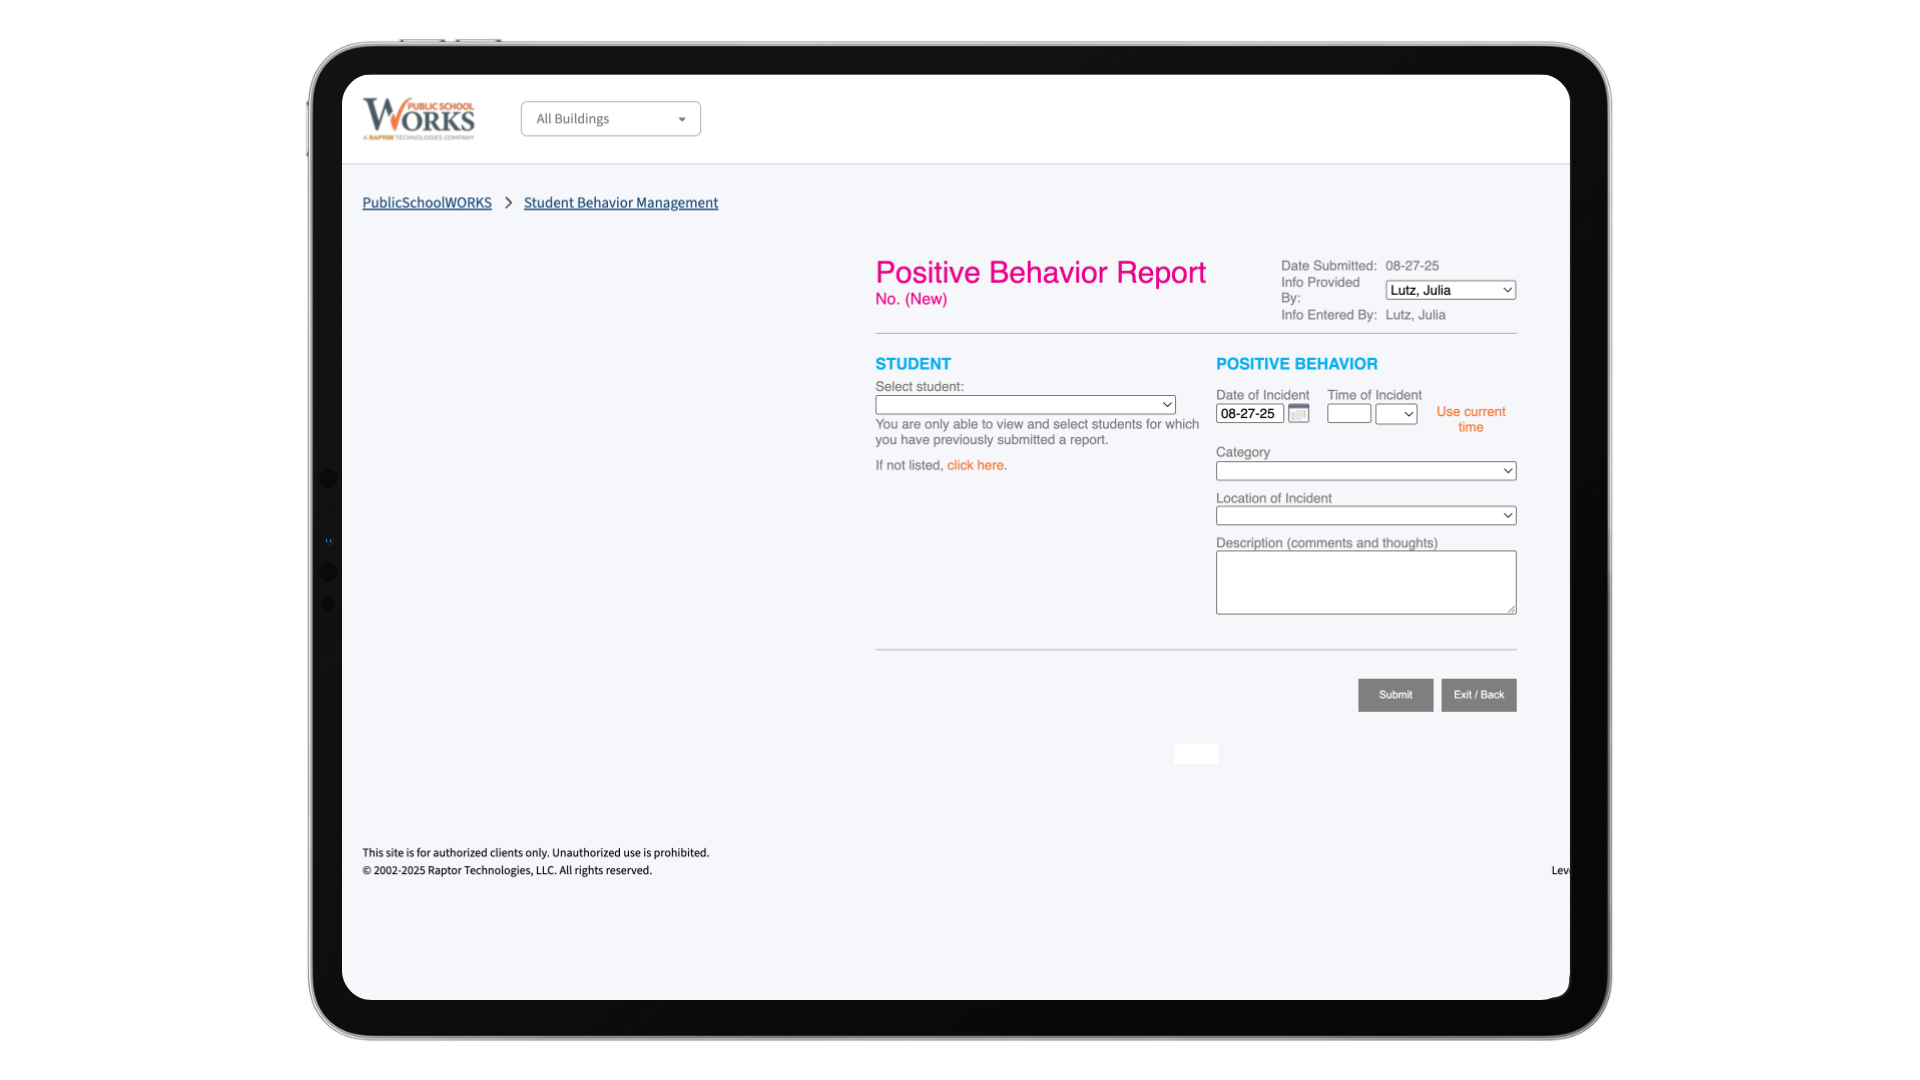
Task: Click inside the Description comments box
Action: coord(1365,582)
